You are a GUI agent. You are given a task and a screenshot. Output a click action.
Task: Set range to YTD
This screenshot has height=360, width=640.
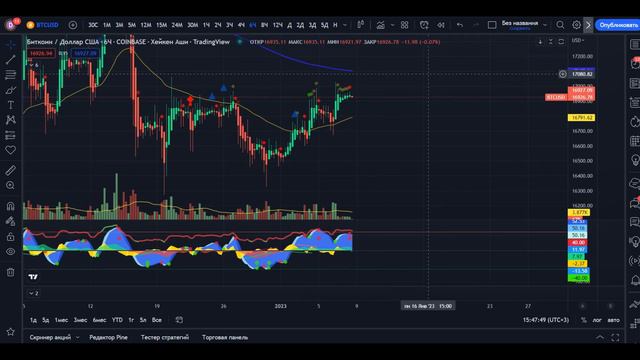[117, 320]
